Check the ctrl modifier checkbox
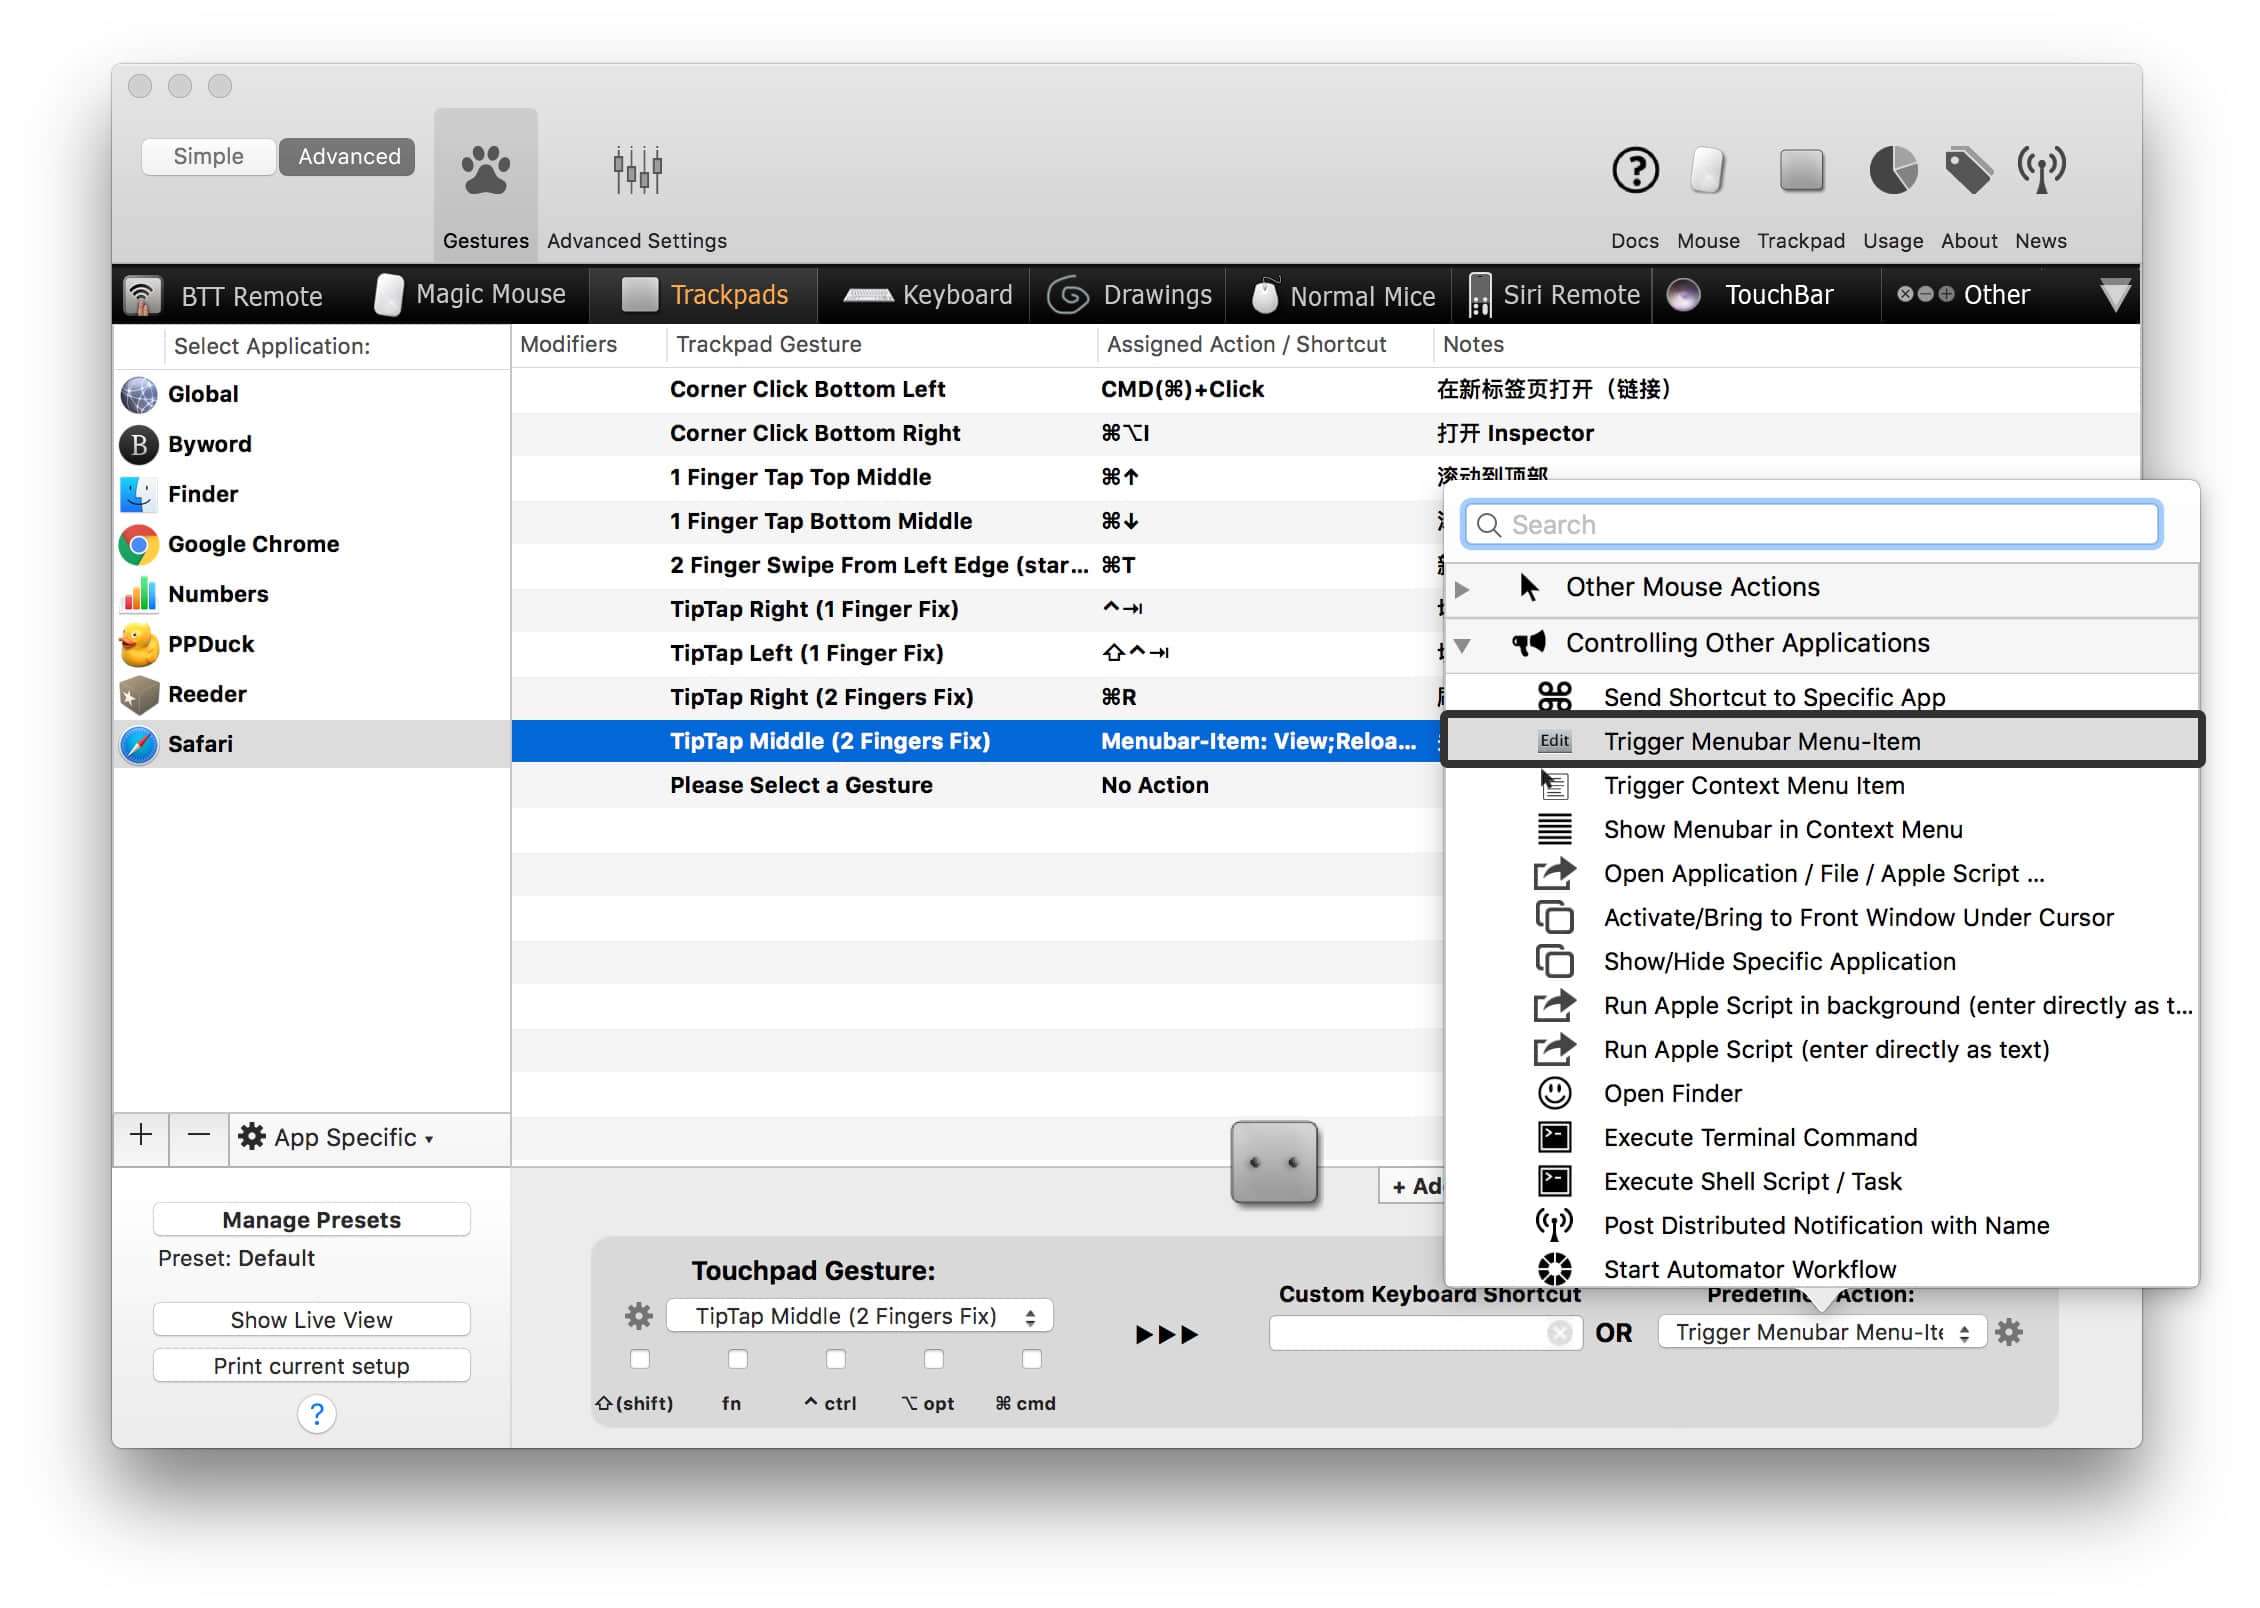This screenshot has height=1608, width=2260. pos(835,1359)
